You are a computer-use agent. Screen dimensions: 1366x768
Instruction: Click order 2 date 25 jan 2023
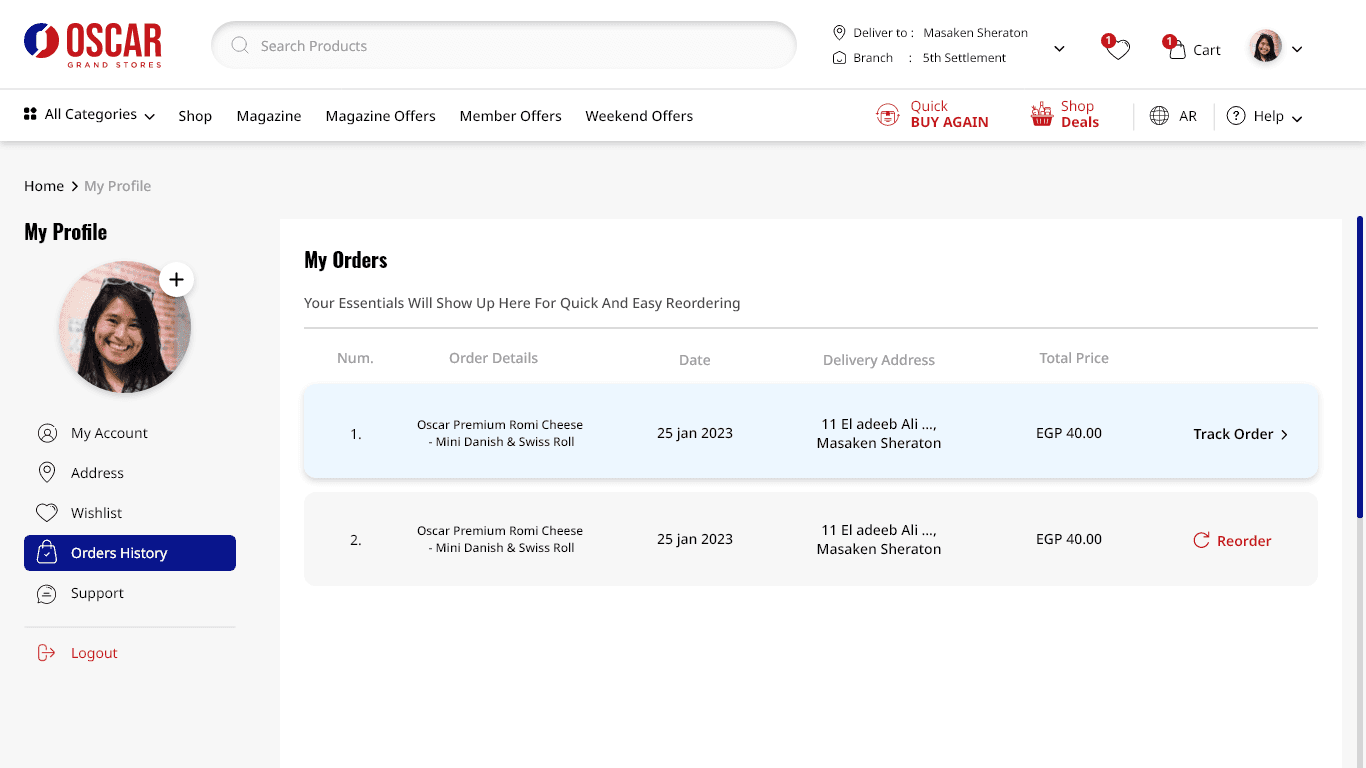[x=695, y=539]
